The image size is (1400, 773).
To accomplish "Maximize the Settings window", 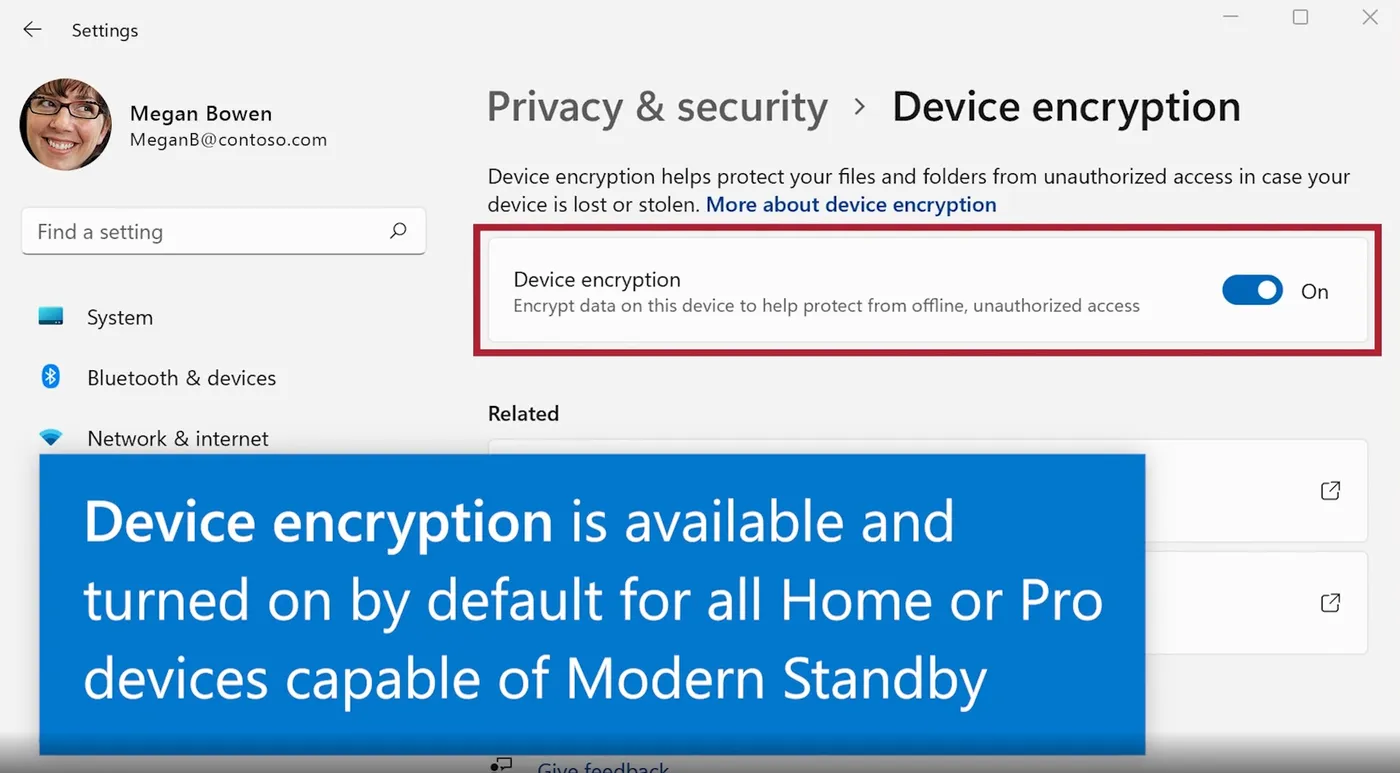I will click(1300, 17).
